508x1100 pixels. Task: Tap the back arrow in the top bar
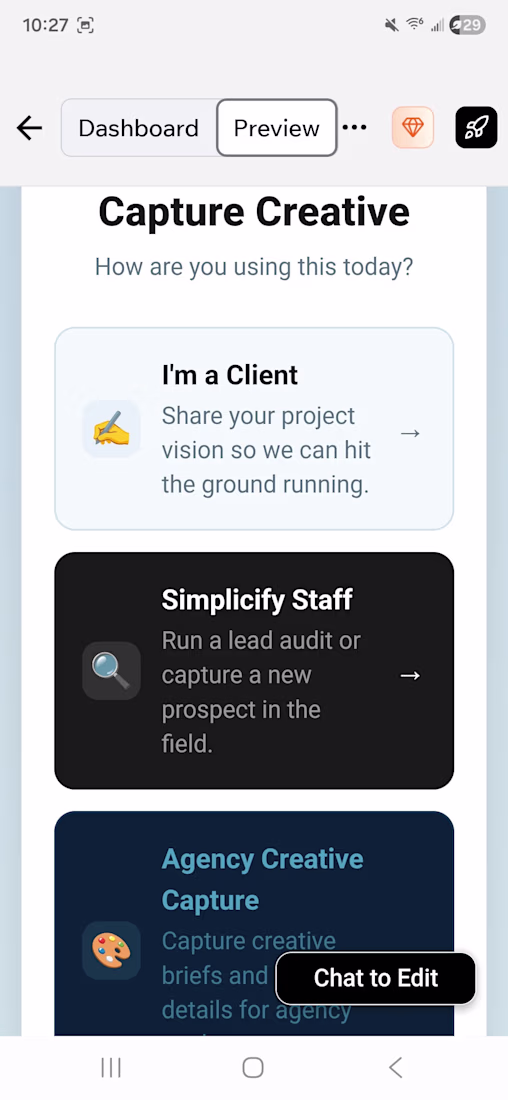29,128
